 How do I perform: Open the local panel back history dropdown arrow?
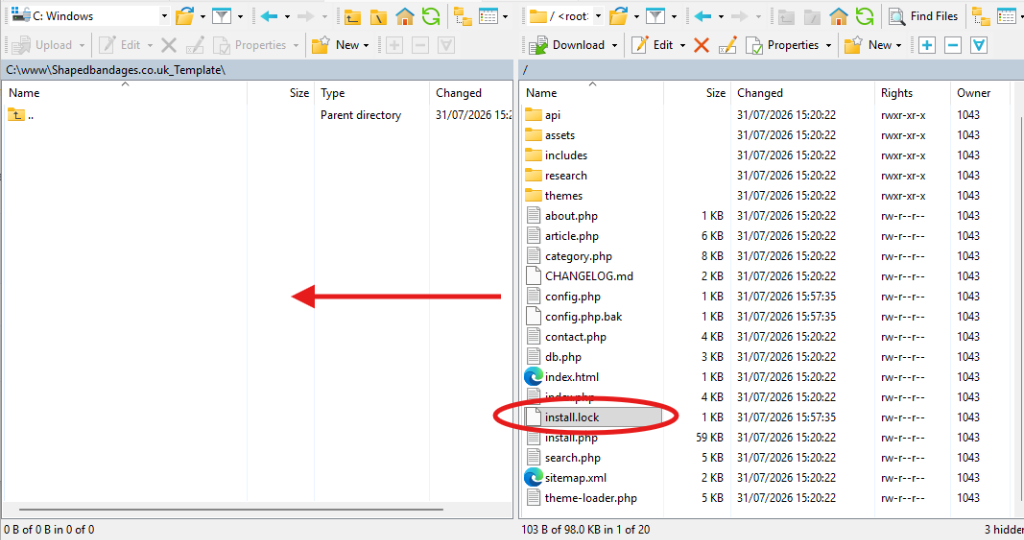click(287, 16)
